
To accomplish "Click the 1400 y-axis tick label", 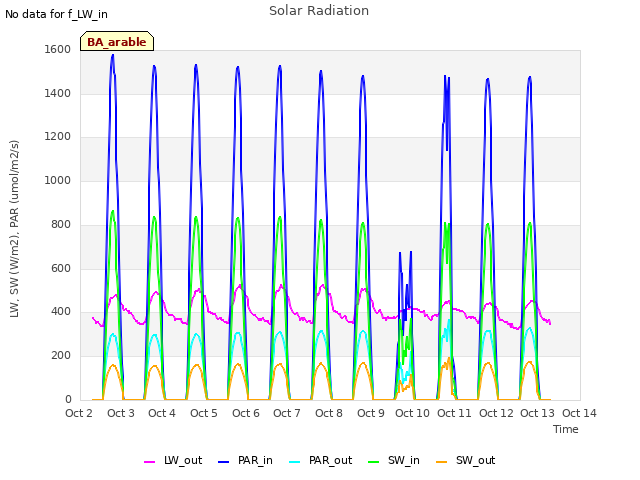I will (x=58, y=94).
